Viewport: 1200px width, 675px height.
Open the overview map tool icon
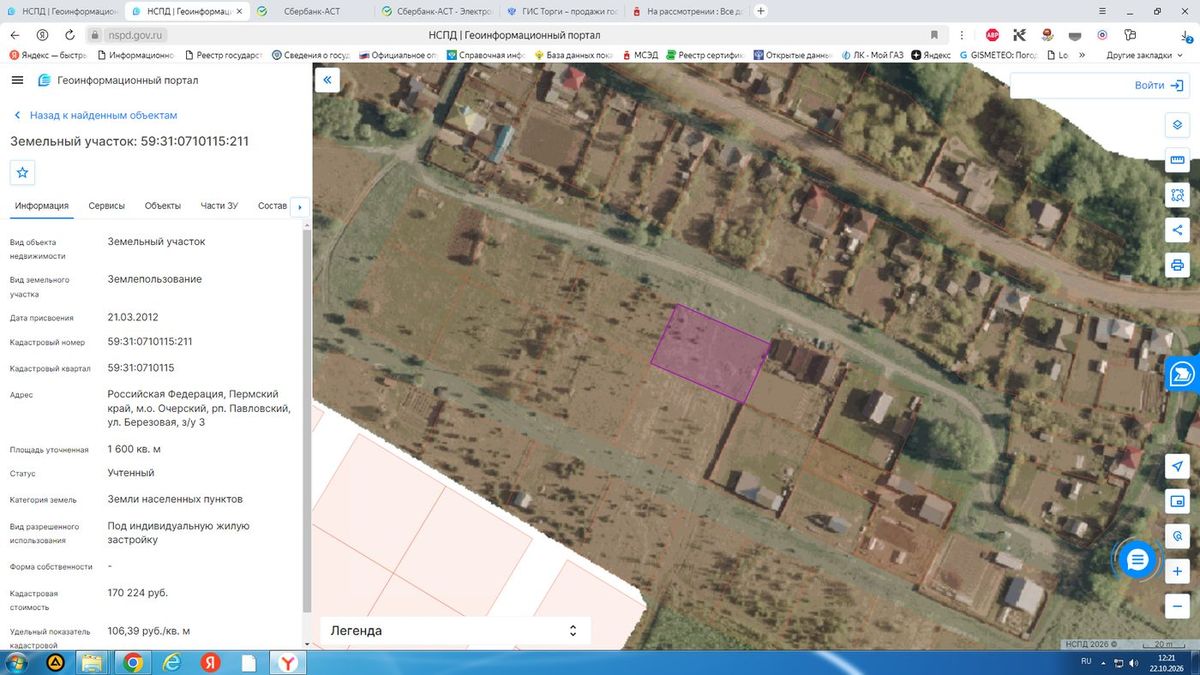point(1177,501)
